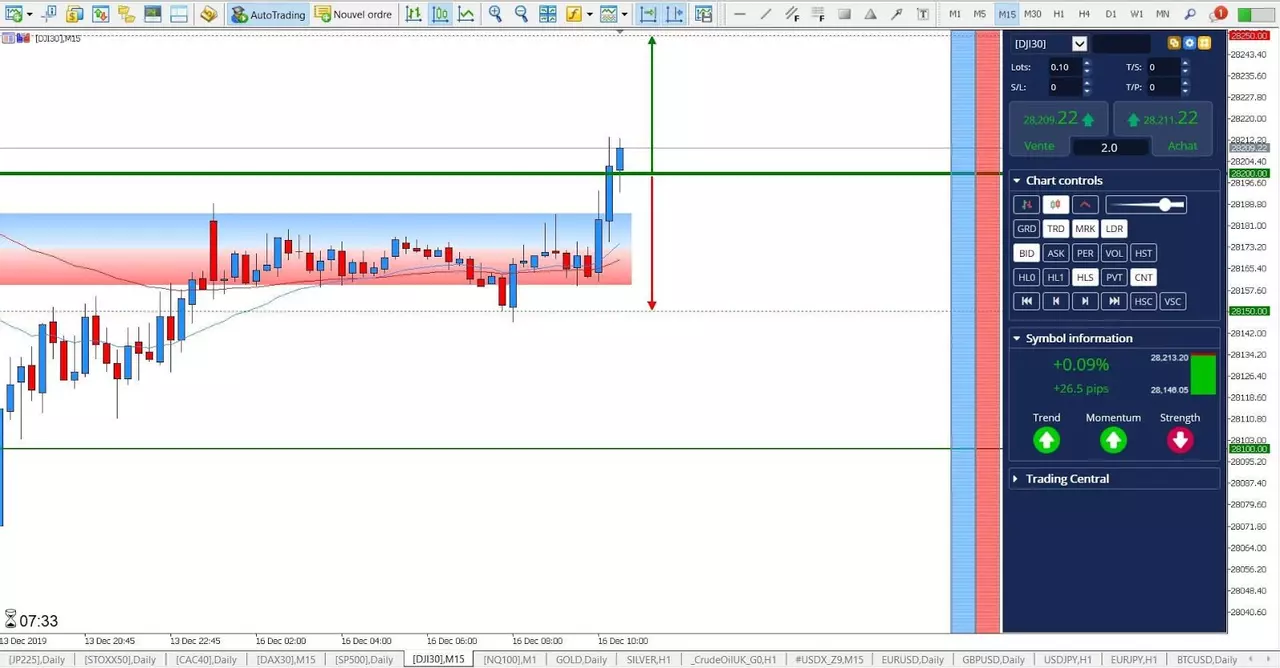Screen dimensions: 1280x668
Task: Draw a trendline
Action: [766, 15]
